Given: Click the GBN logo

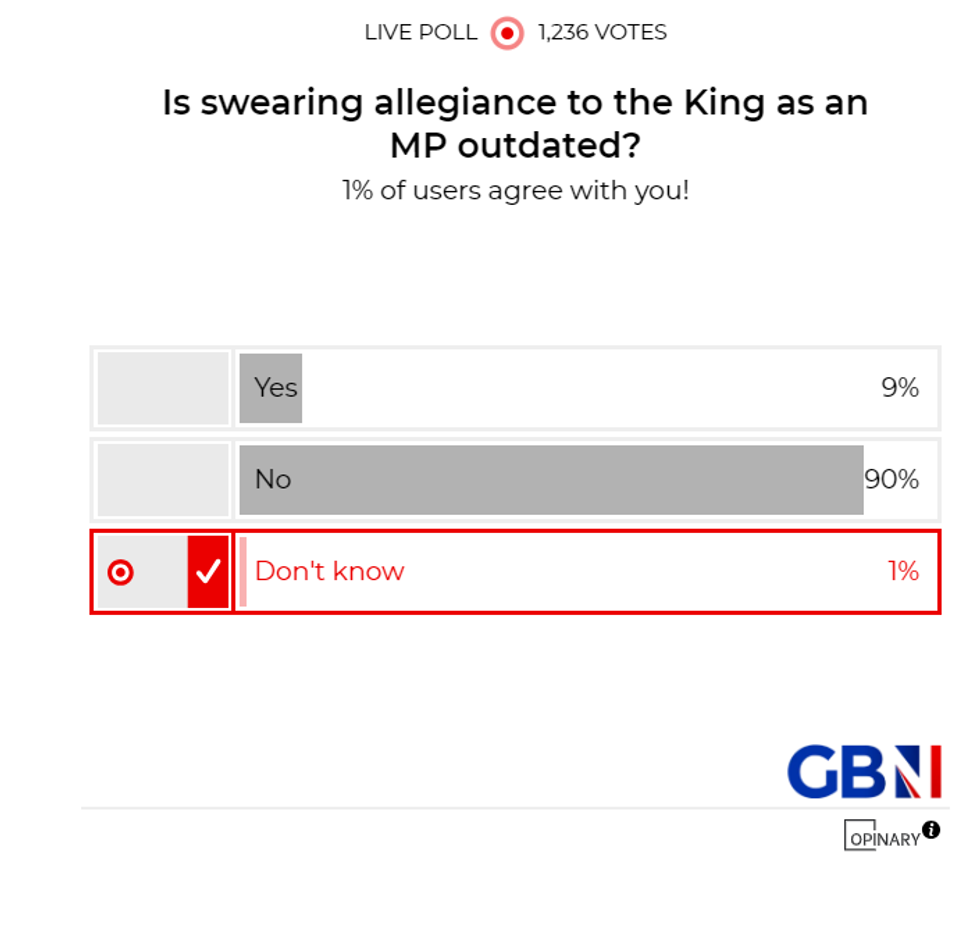Looking at the screenshot, I should pyautogui.click(x=864, y=772).
